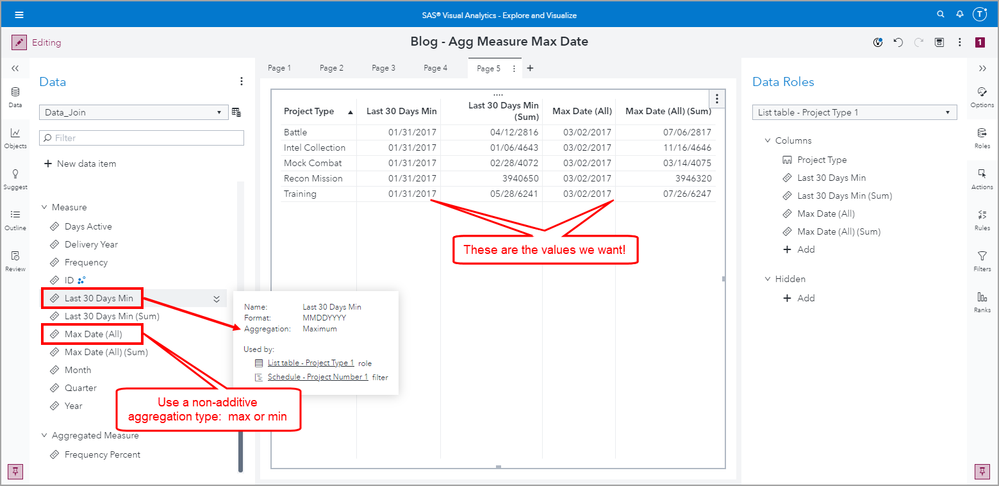999x486 pixels.
Task: Collapse the Measure group
Action: coord(45,207)
